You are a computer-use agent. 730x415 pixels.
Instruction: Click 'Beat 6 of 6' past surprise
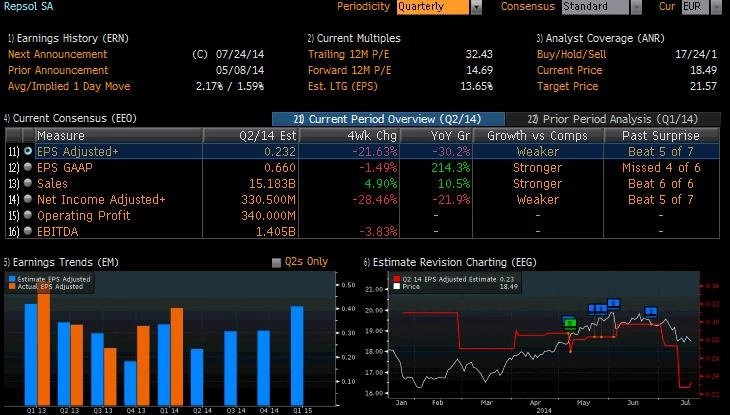click(661, 183)
